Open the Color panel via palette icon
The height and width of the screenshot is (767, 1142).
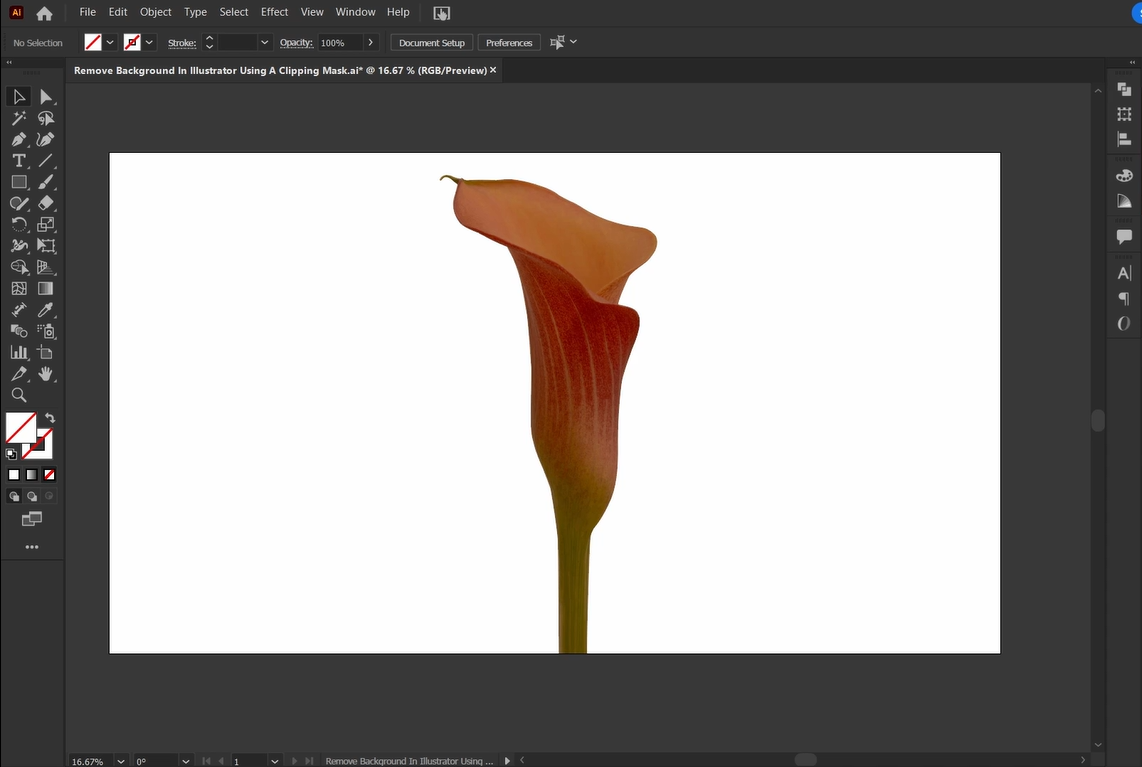pos(1123,174)
